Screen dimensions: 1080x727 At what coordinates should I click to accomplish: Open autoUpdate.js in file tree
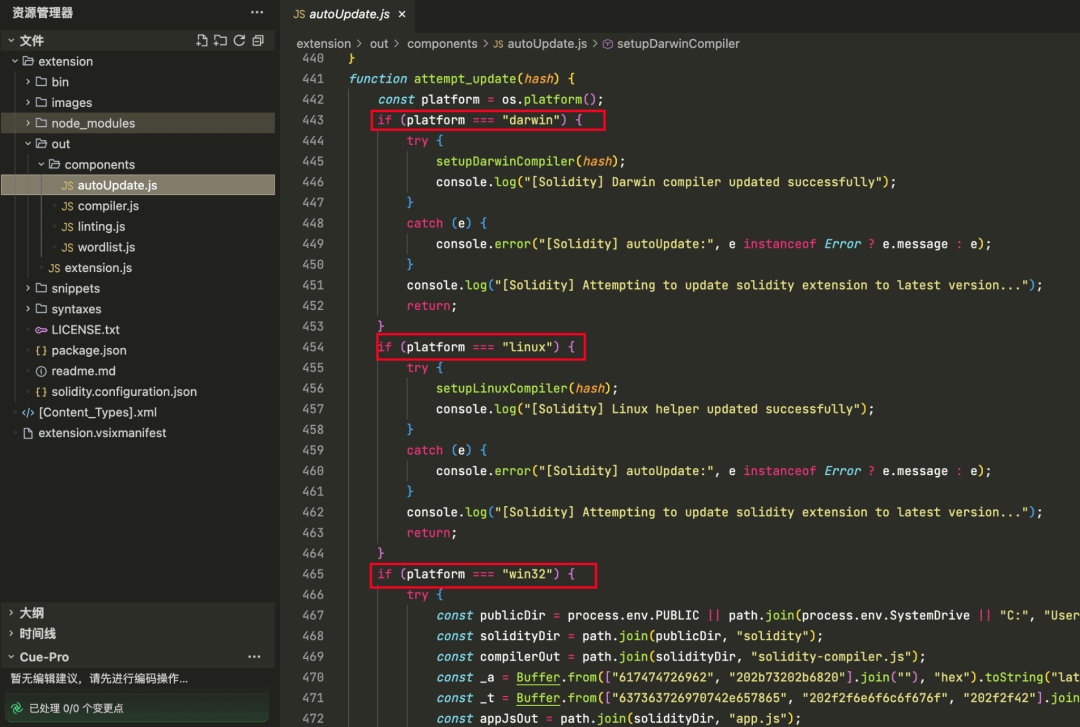[138, 185]
